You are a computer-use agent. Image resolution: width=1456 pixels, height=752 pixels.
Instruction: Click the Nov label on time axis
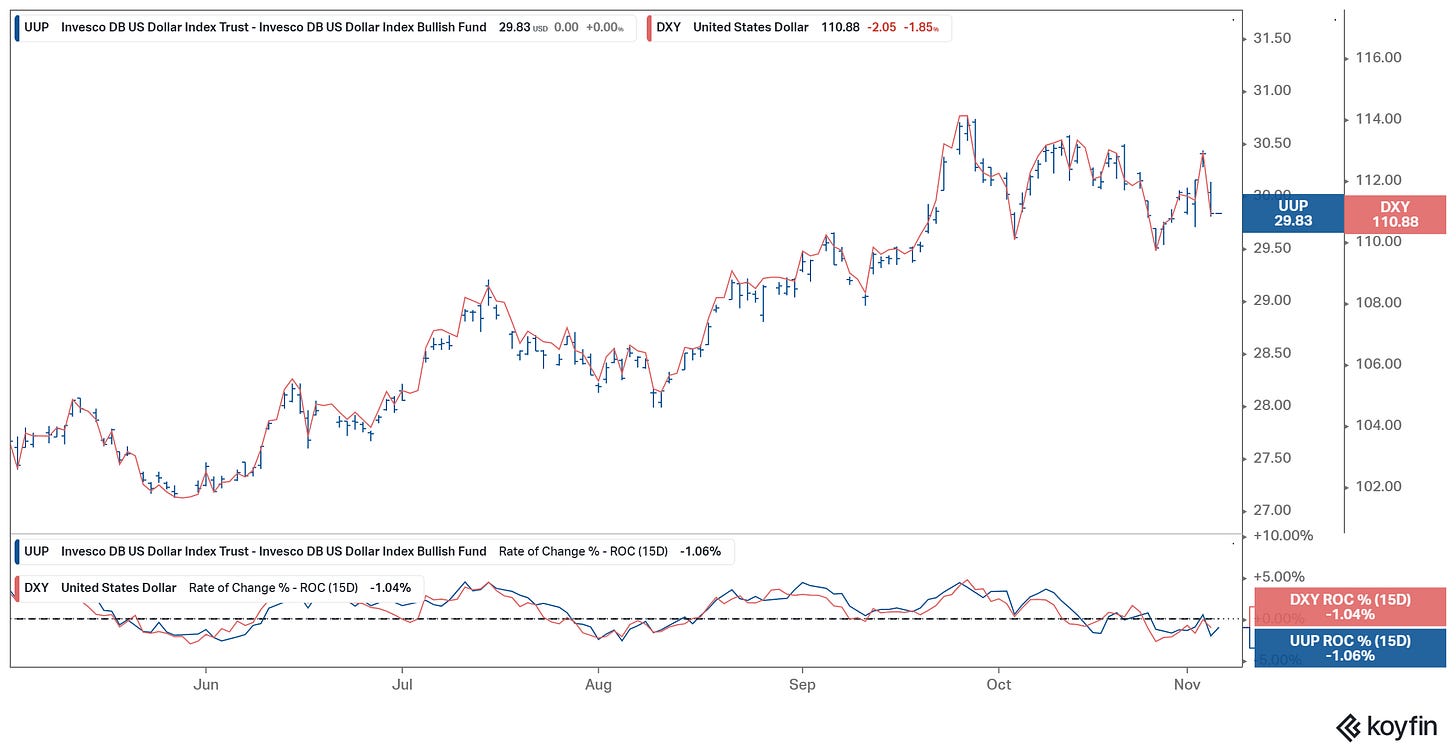(1187, 685)
